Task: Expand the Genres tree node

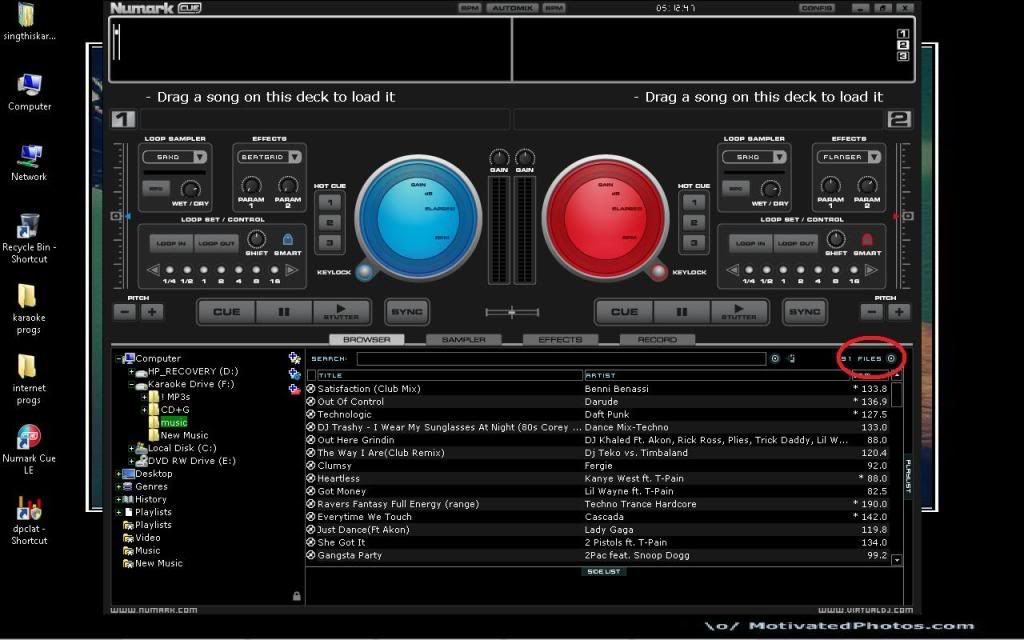Action: [x=118, y=487]
